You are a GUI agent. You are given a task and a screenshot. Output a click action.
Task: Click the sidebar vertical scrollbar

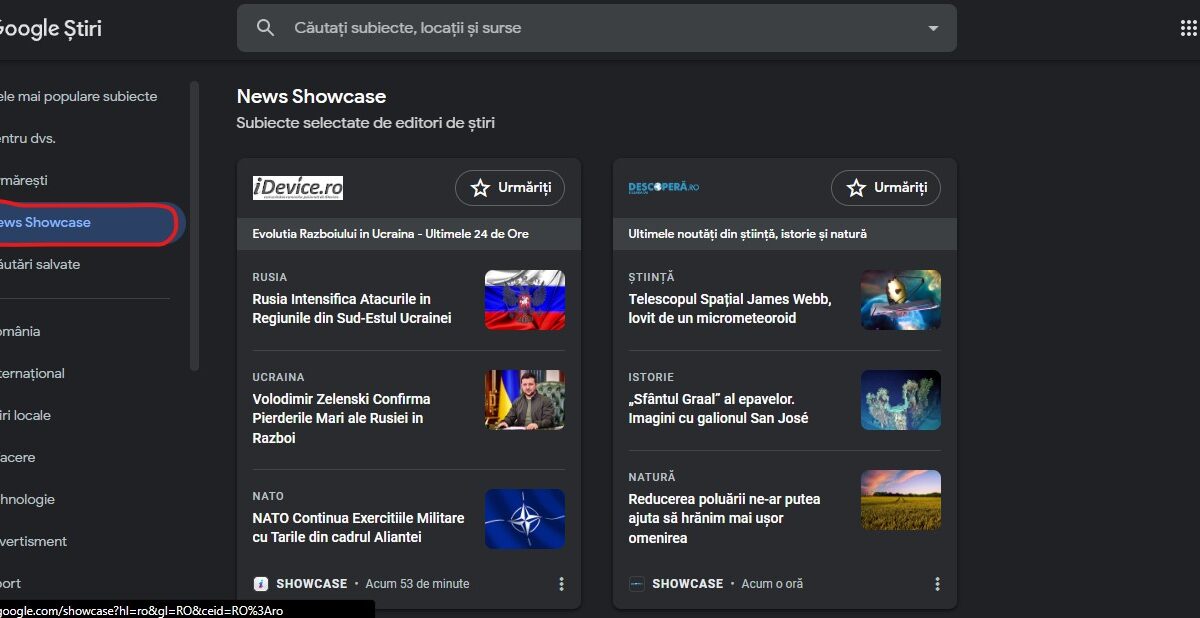(x=194, y=226)
